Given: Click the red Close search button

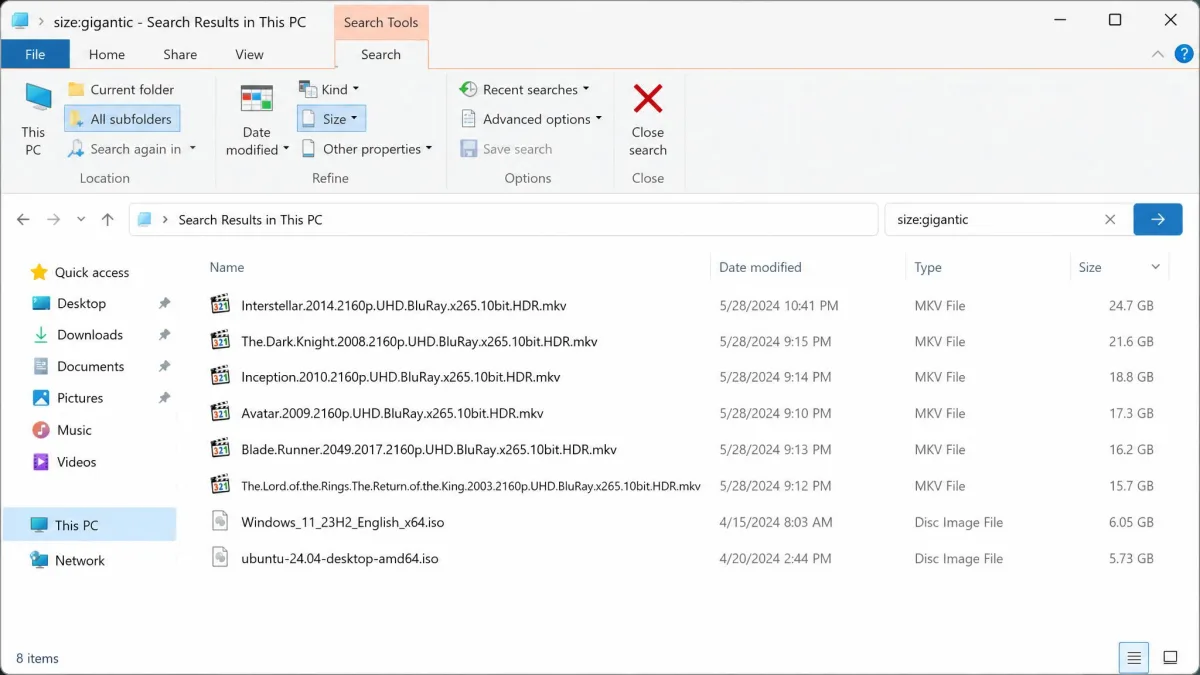Looking at the screenshot, I should (x=648, y=119).
